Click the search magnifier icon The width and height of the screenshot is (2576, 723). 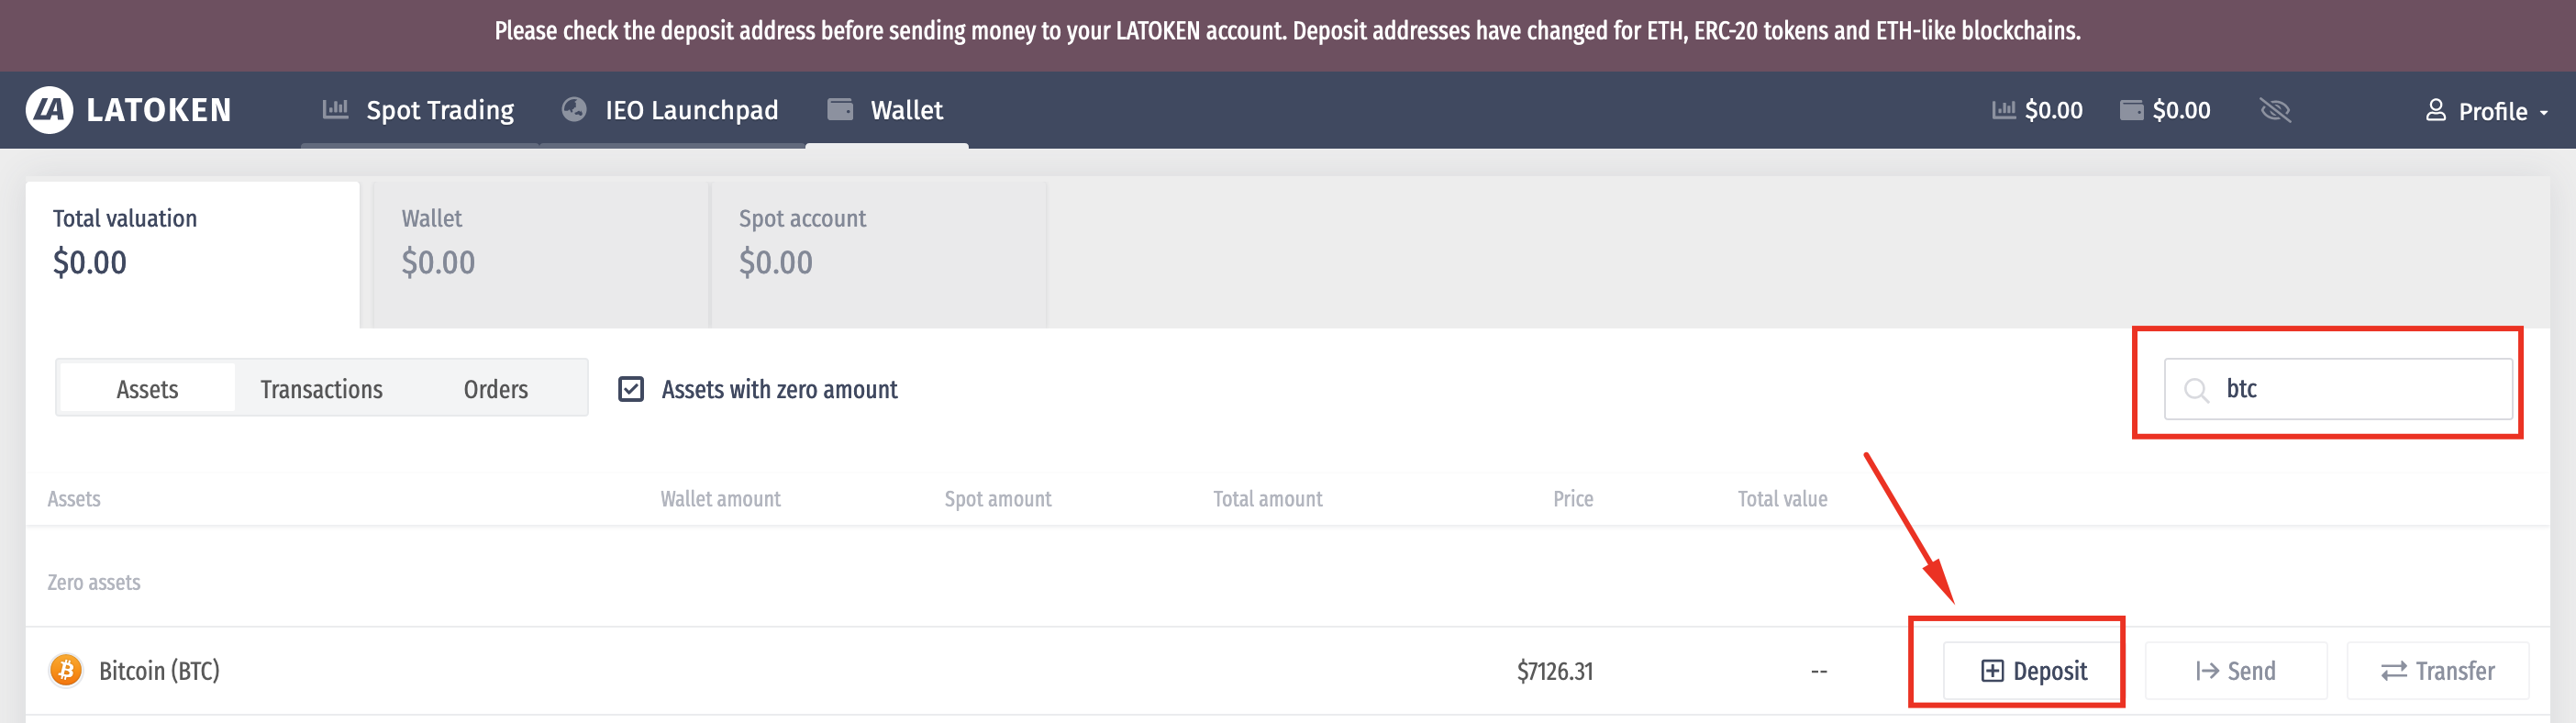[x=2196, y=390]
